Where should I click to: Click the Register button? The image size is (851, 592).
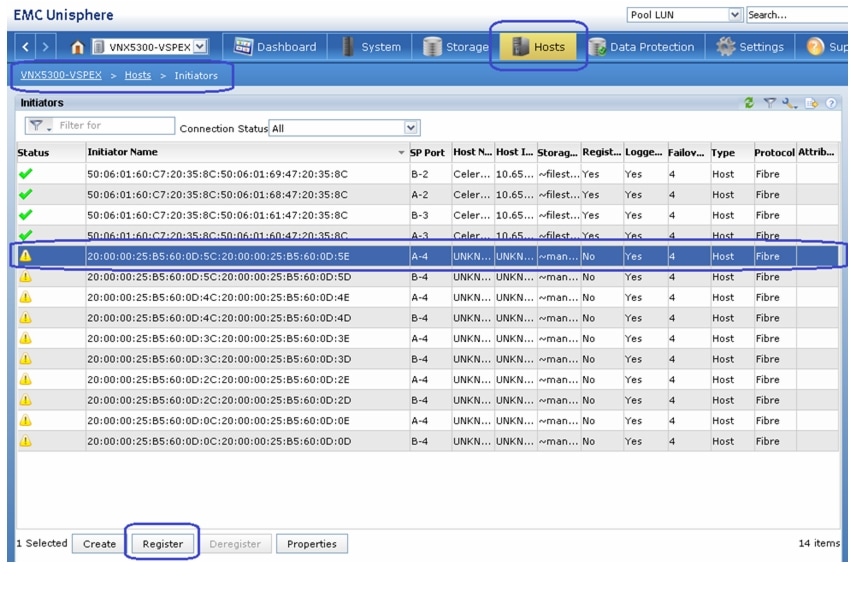pos(162,544)
